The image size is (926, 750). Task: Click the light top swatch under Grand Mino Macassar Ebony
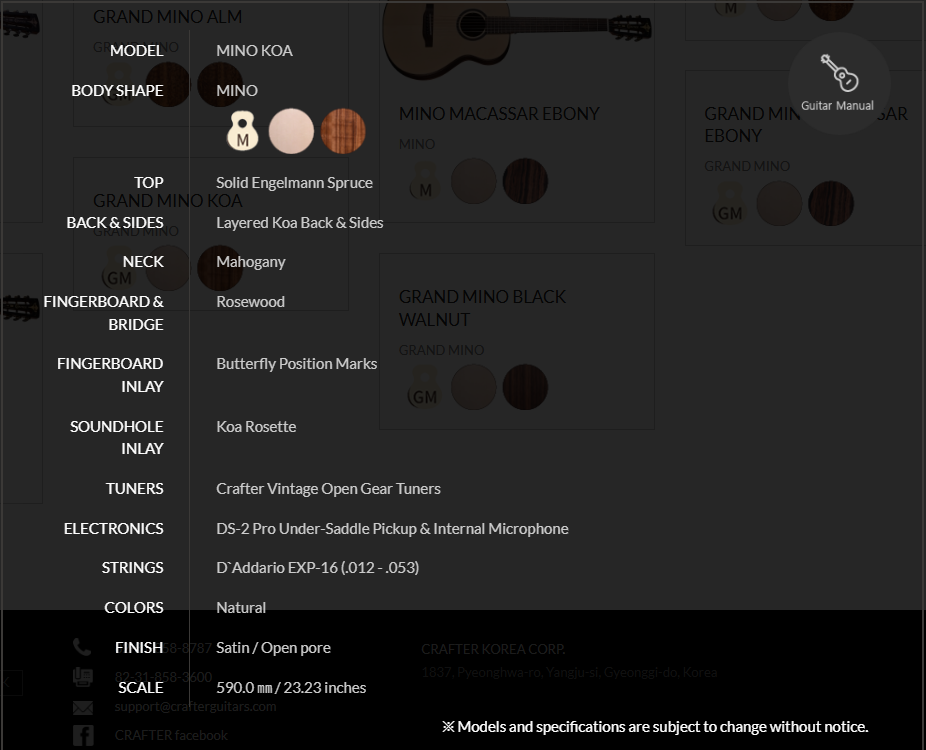click(779, 203)
